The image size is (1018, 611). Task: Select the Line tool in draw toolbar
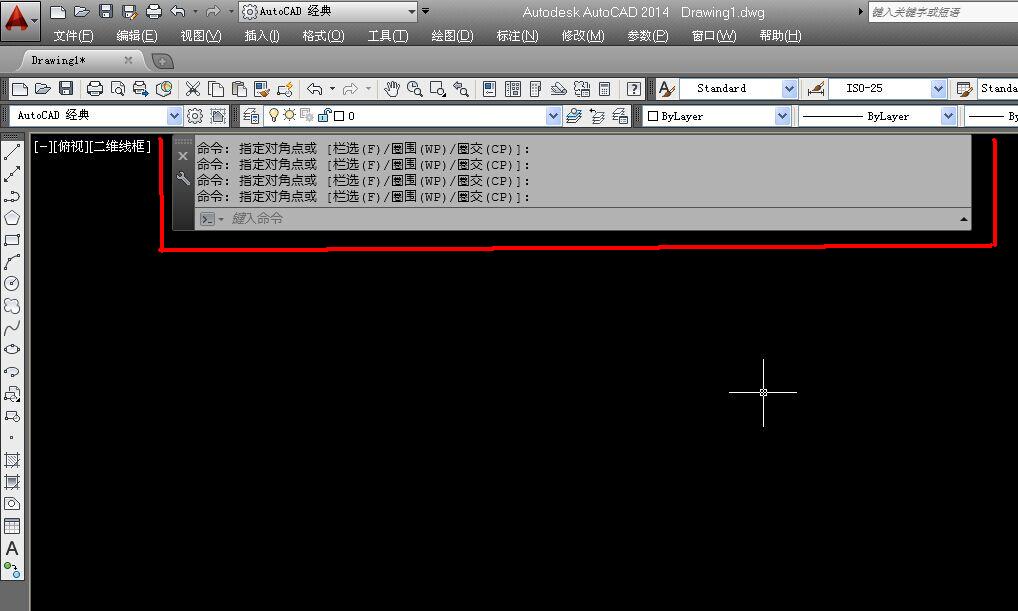(12, 153)
